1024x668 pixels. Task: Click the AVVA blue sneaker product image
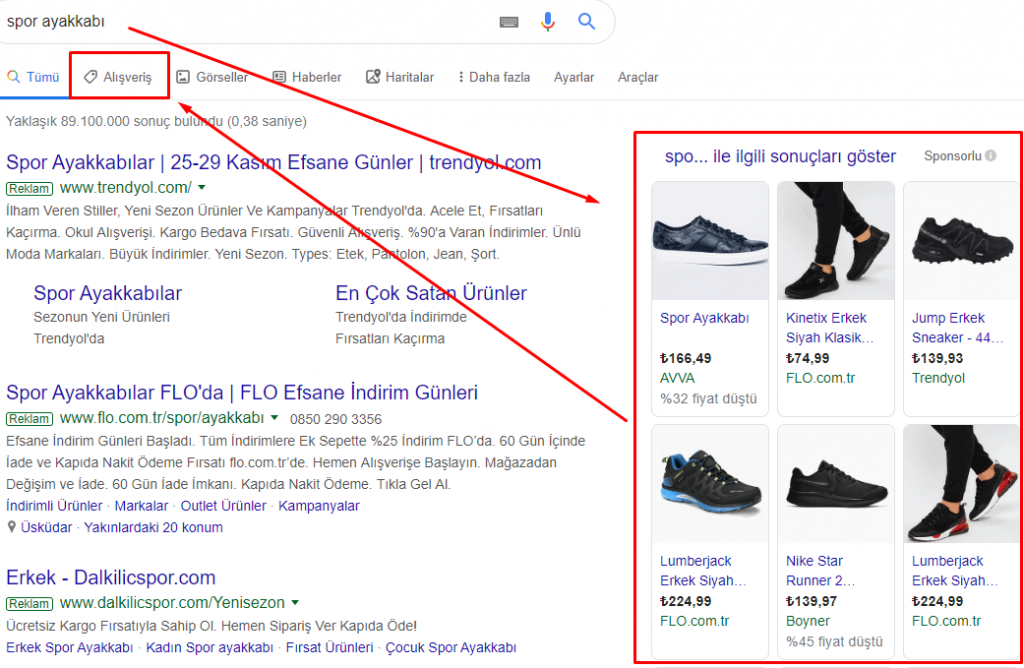tap(710, 241)
